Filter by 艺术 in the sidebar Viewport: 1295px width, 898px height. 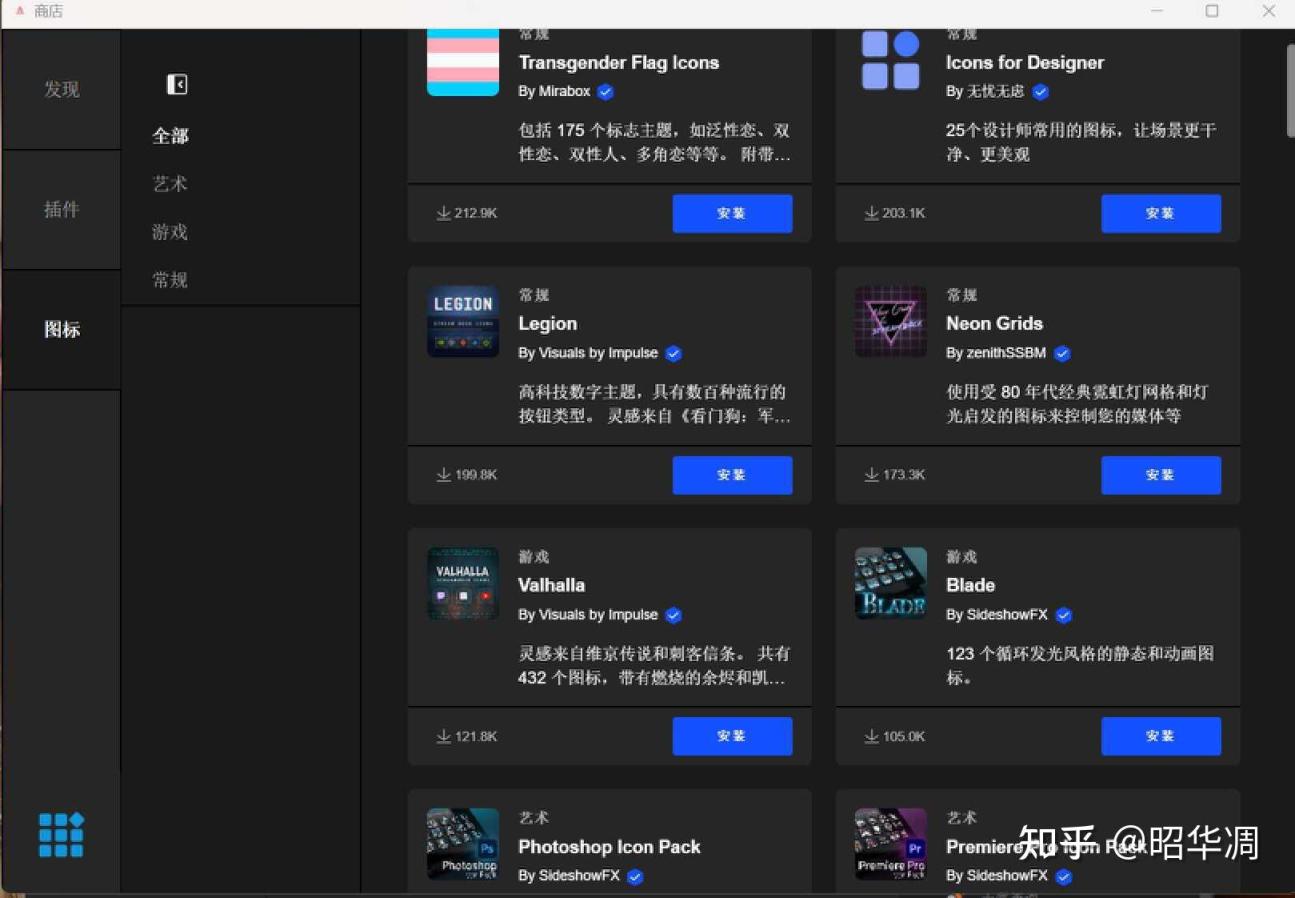click(x=170, y=184)
